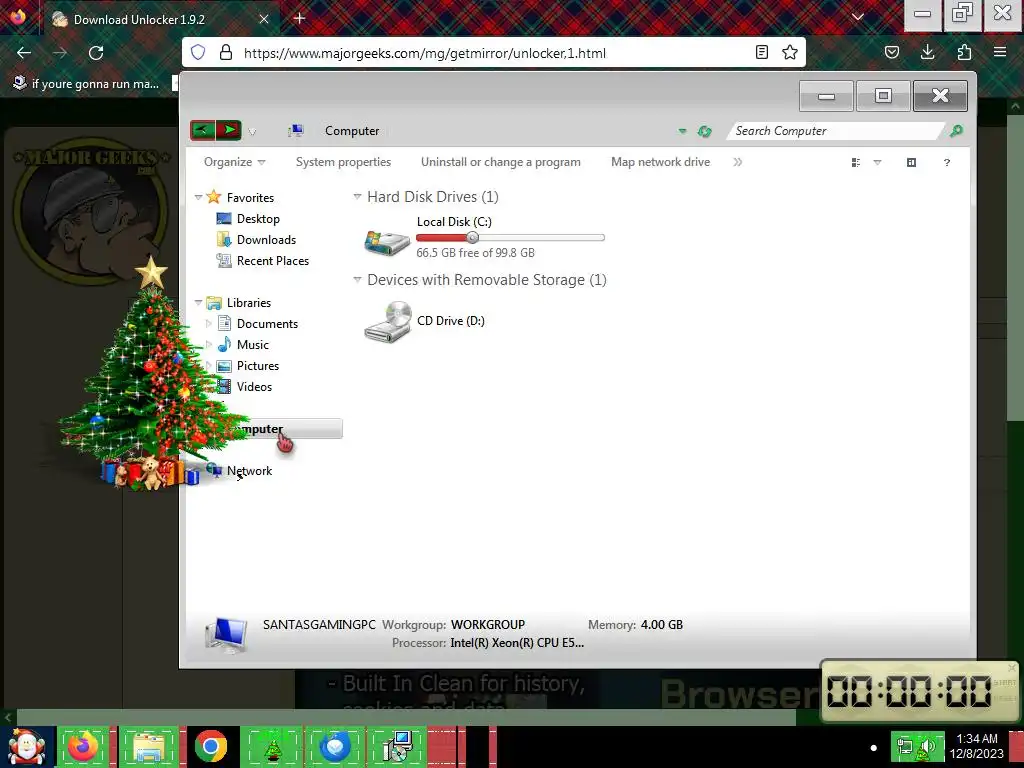This screenshot has width=1024, height=768.
Task: Select the CD Drive (D:) icon
Action: [x=388, y=321]
